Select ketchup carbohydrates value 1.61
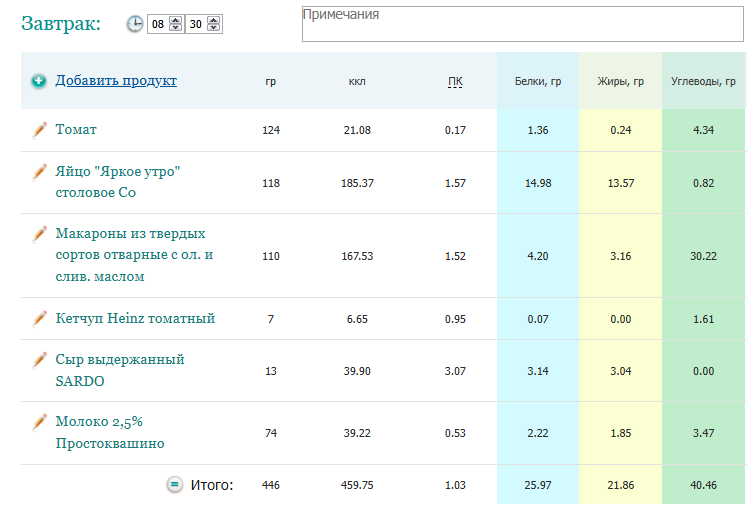This screenshot has height=510, width=747. click(x=703, y=319)
